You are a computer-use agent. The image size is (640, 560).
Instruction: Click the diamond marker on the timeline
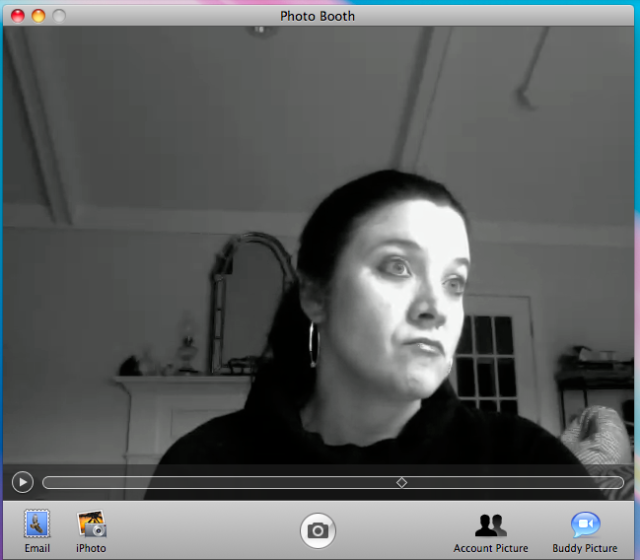pos(401,482)
